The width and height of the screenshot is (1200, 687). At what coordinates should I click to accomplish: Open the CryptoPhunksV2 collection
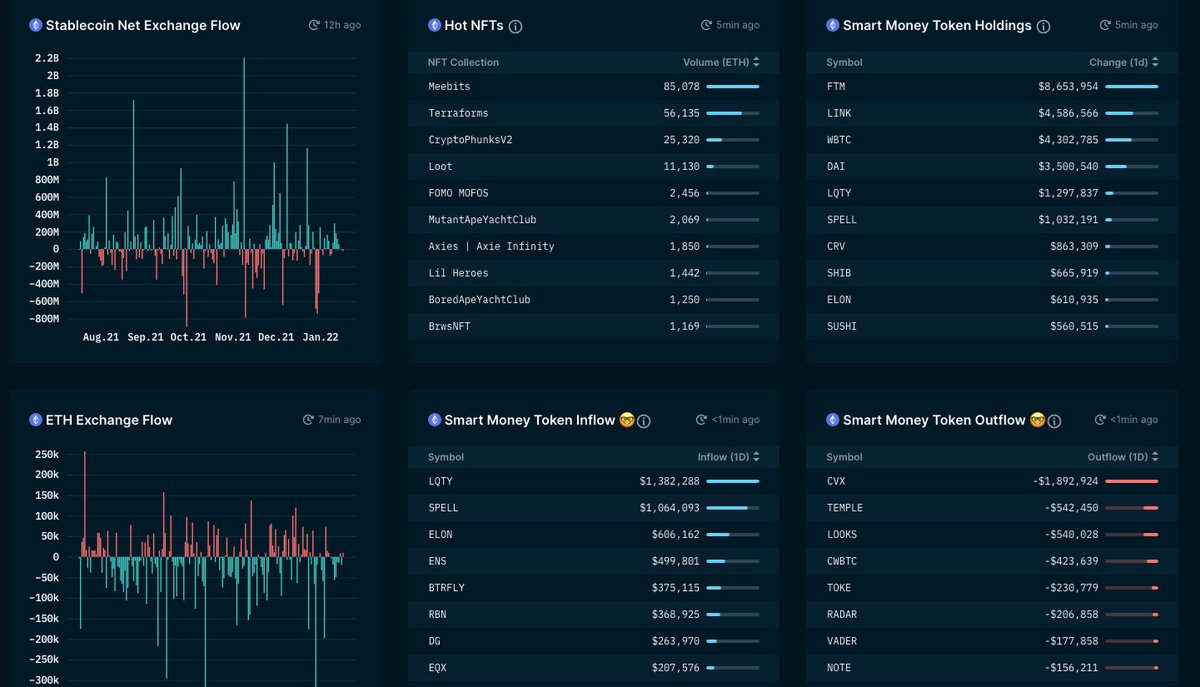(x=470, y=140)
